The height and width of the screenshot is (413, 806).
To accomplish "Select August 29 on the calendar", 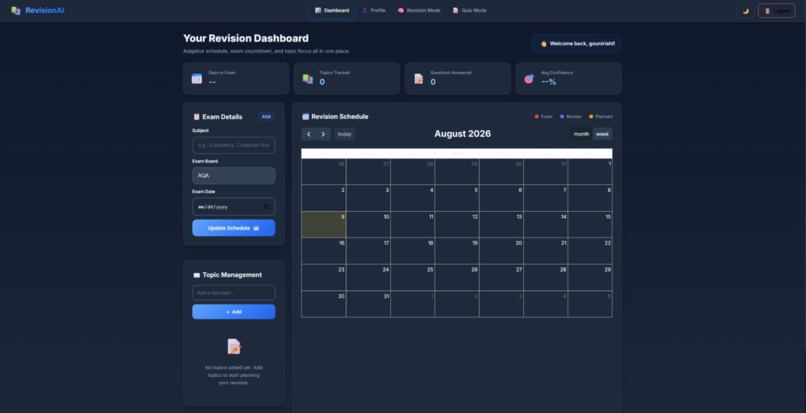I will point(590,277).
